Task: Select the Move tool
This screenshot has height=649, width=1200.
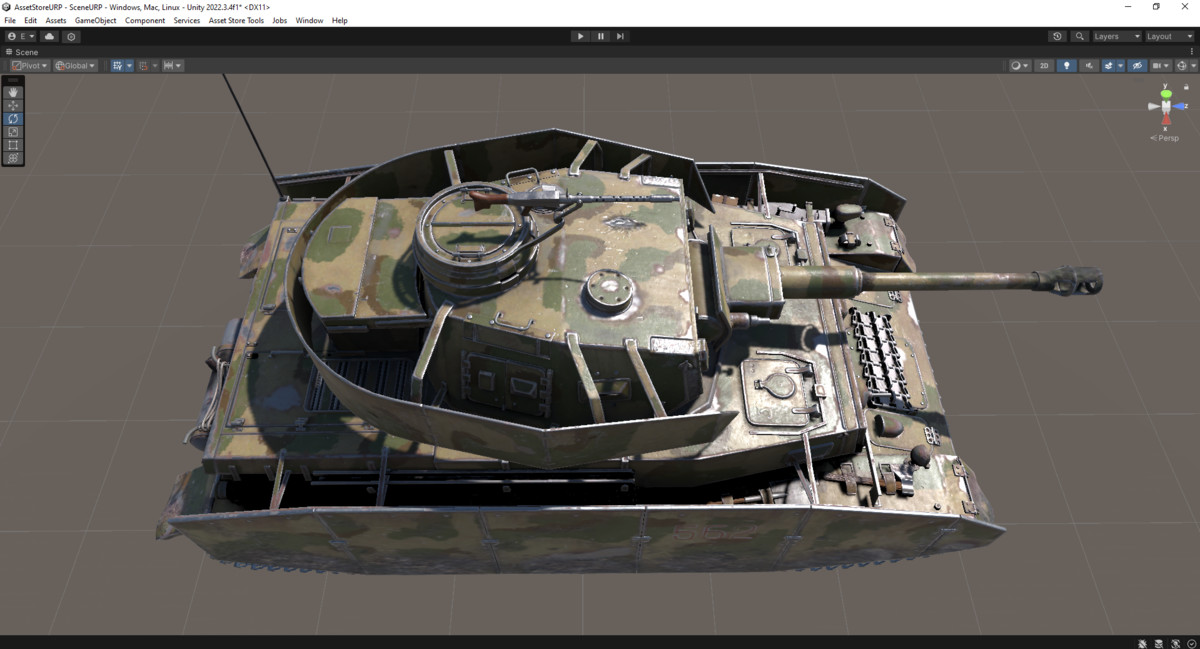Action: click(13, 105)
